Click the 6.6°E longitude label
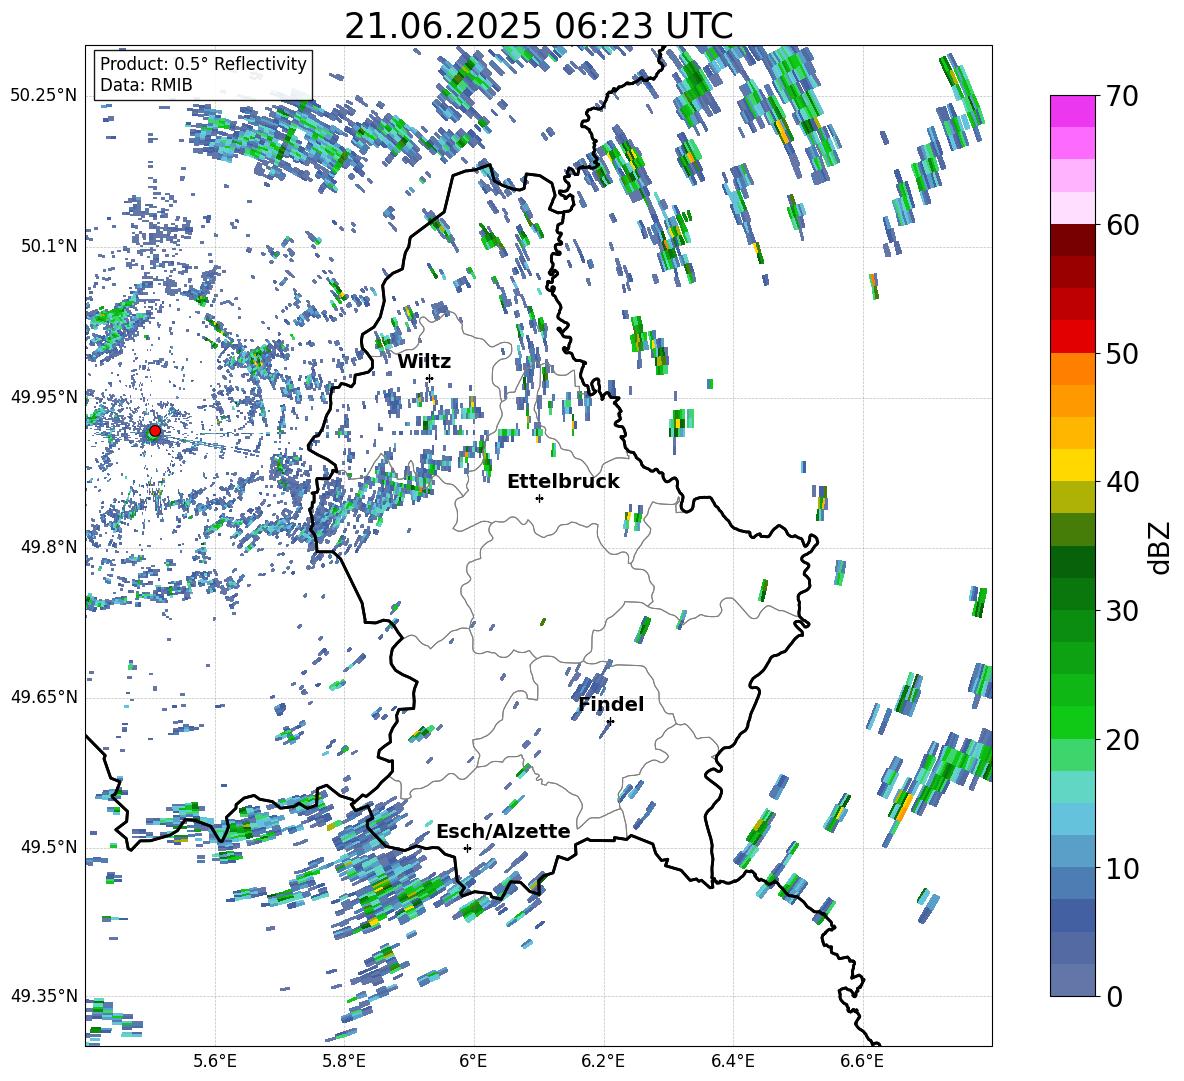 [862, 1061]
